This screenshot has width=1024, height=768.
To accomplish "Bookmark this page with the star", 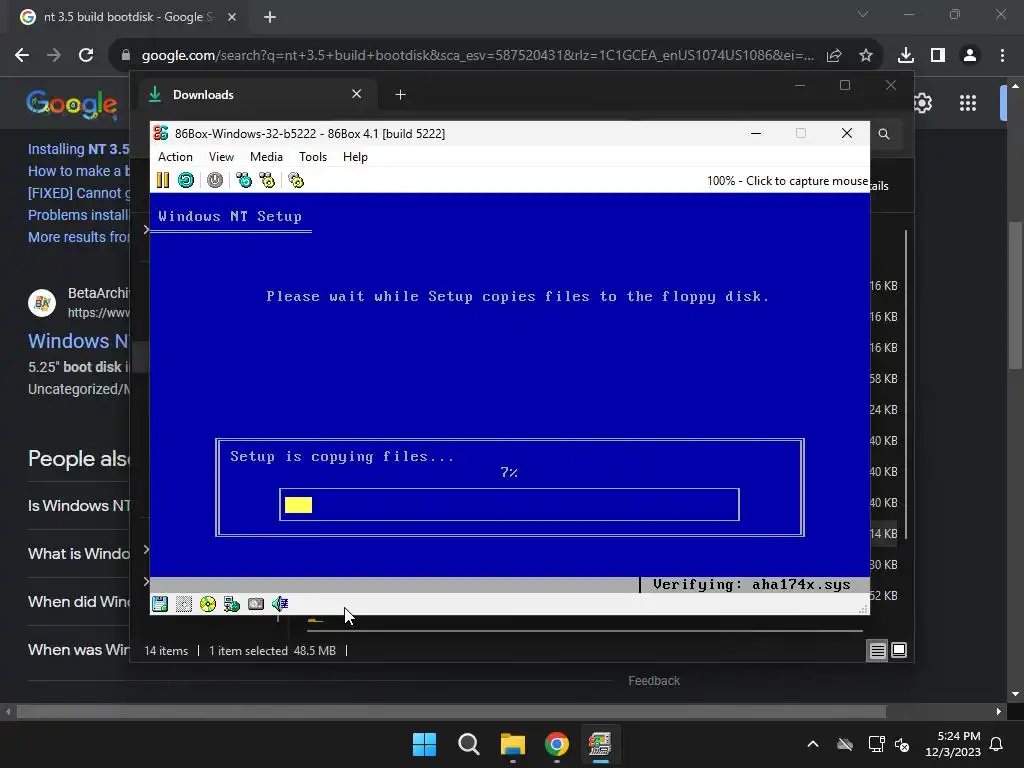I will (866, 56).
